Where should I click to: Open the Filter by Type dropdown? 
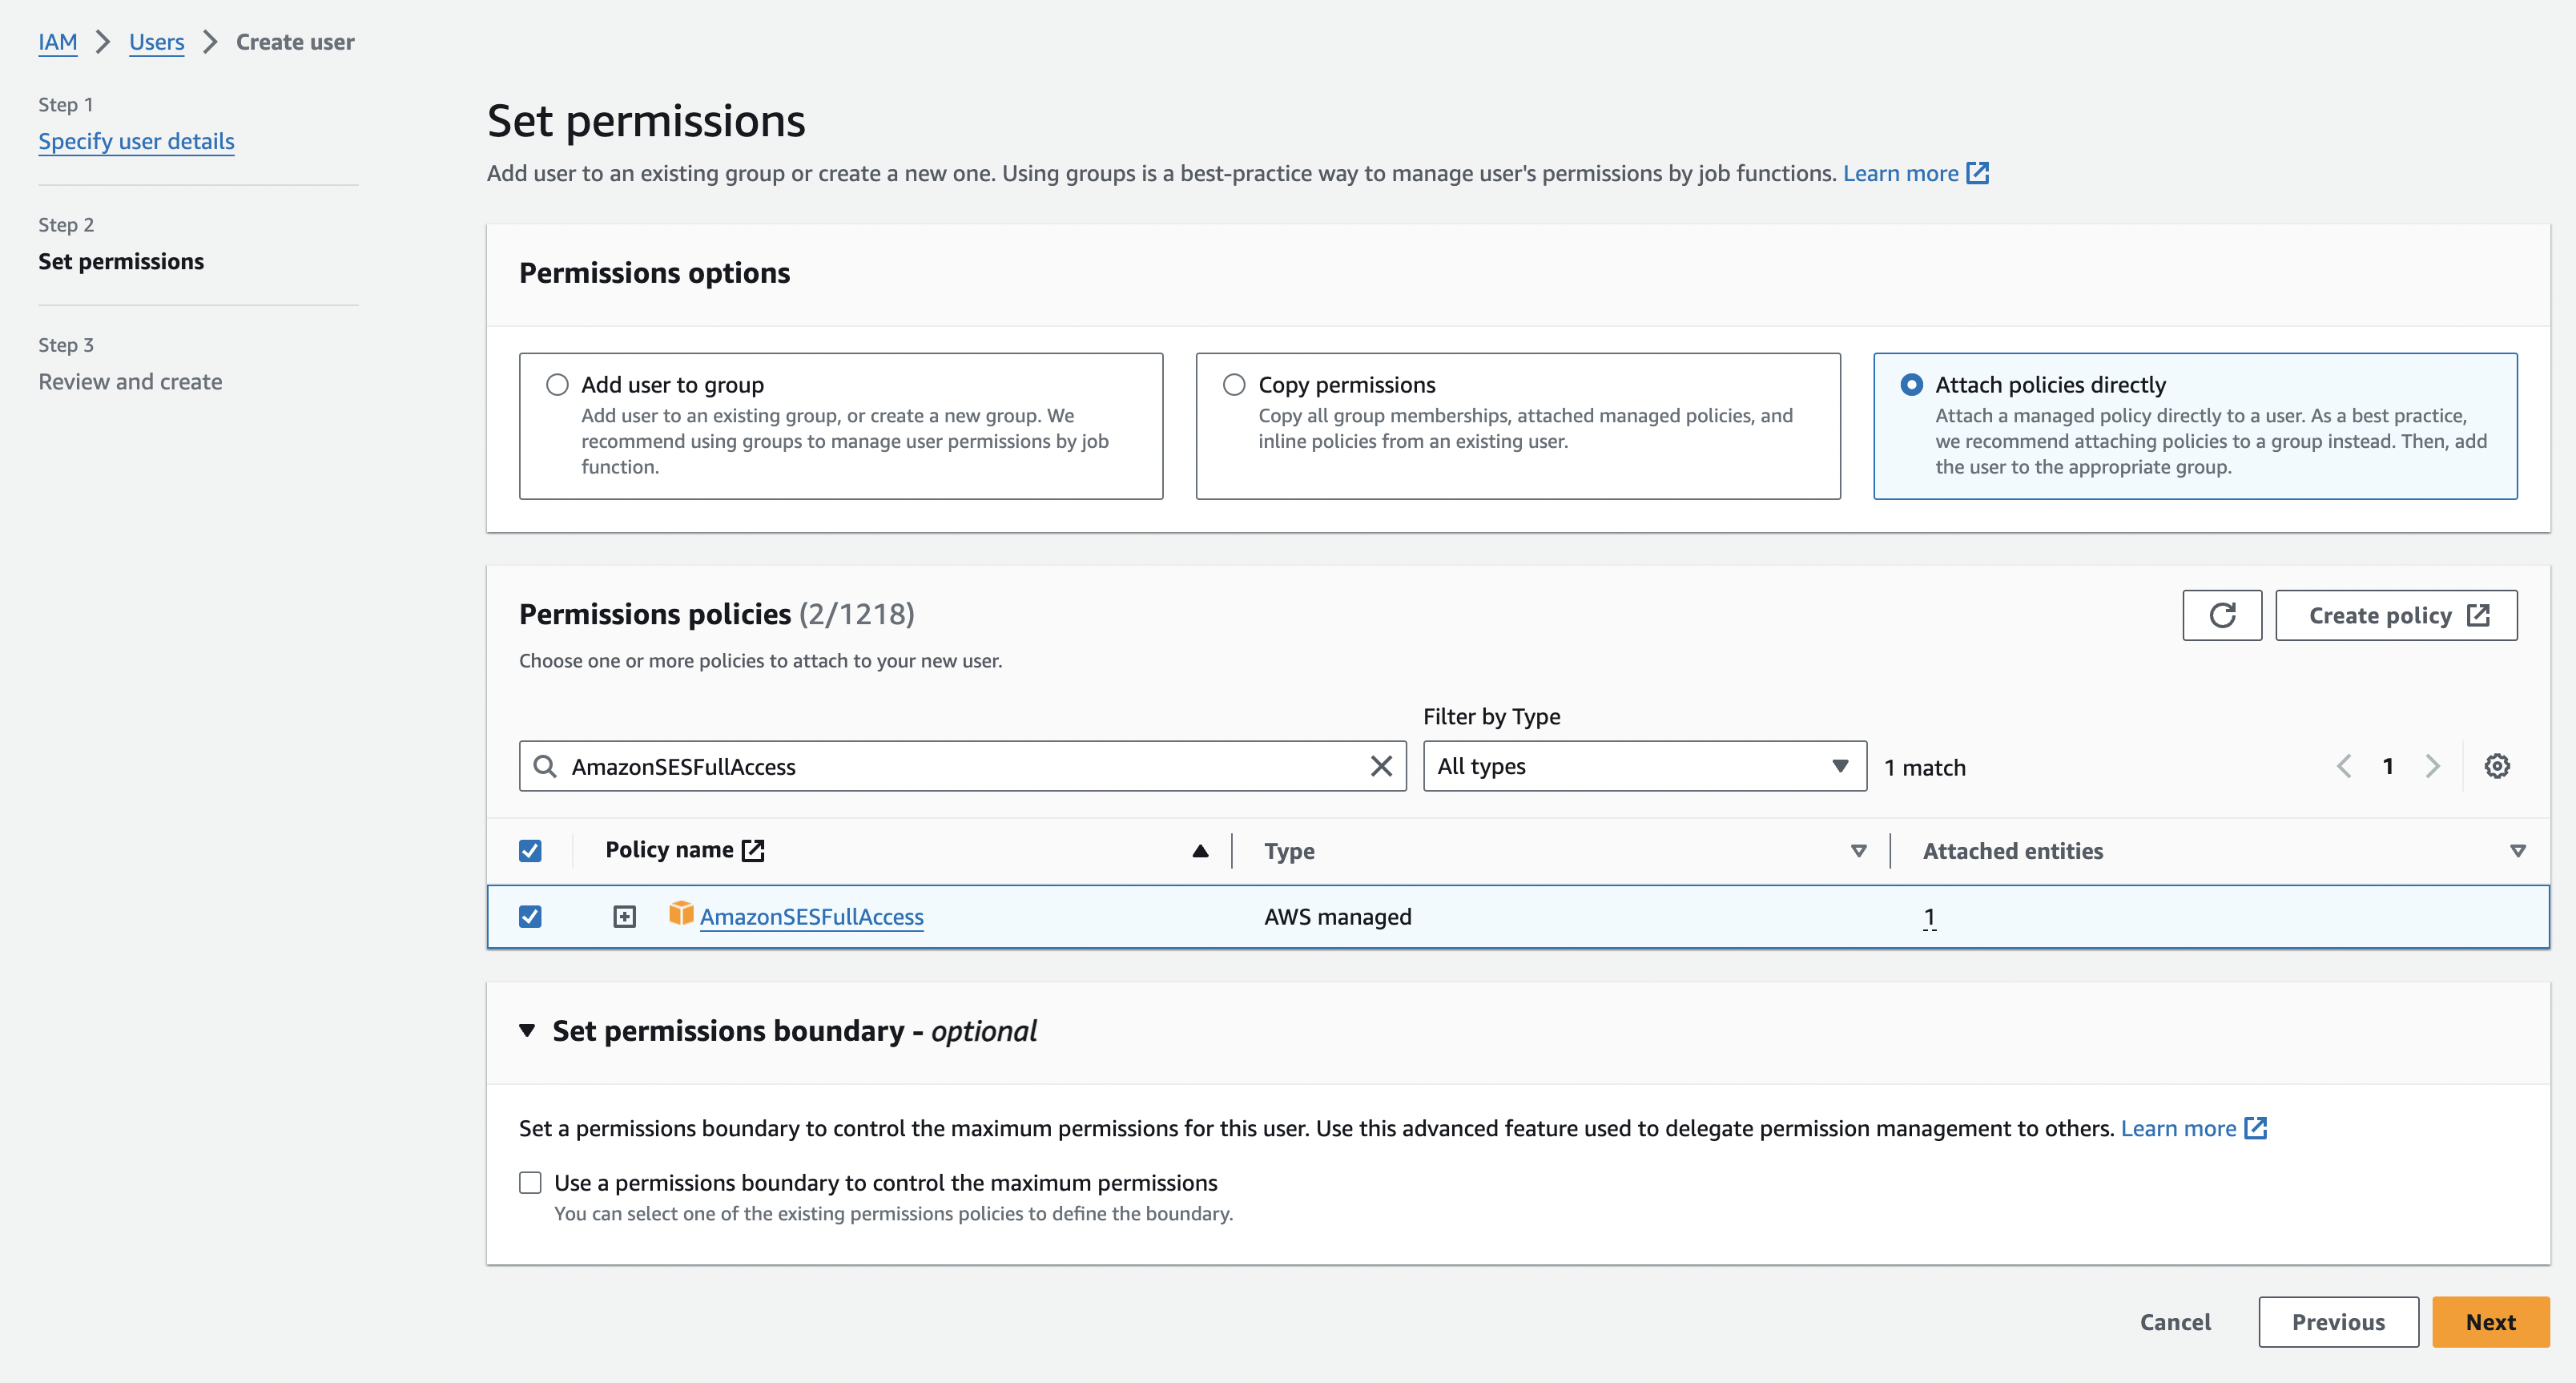(x=1644, y=767)
